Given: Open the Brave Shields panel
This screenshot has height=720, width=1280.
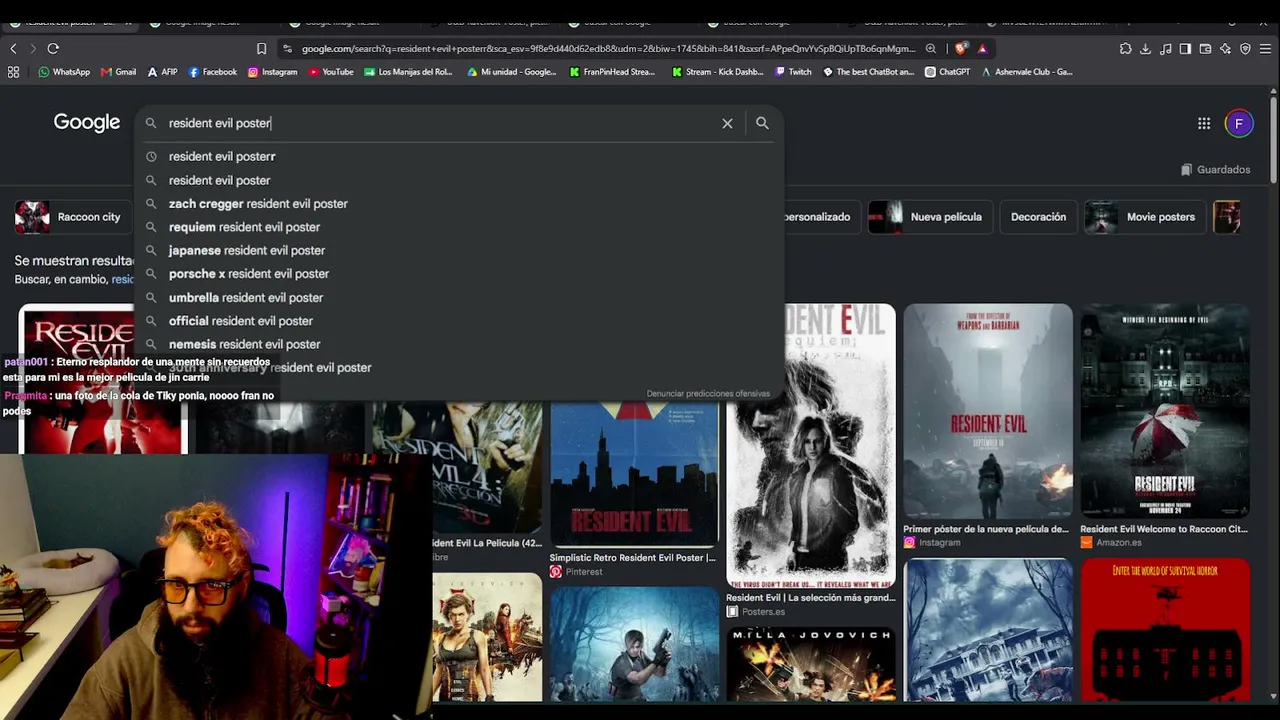Looking at the screenshot, I should tap(961, 48).
